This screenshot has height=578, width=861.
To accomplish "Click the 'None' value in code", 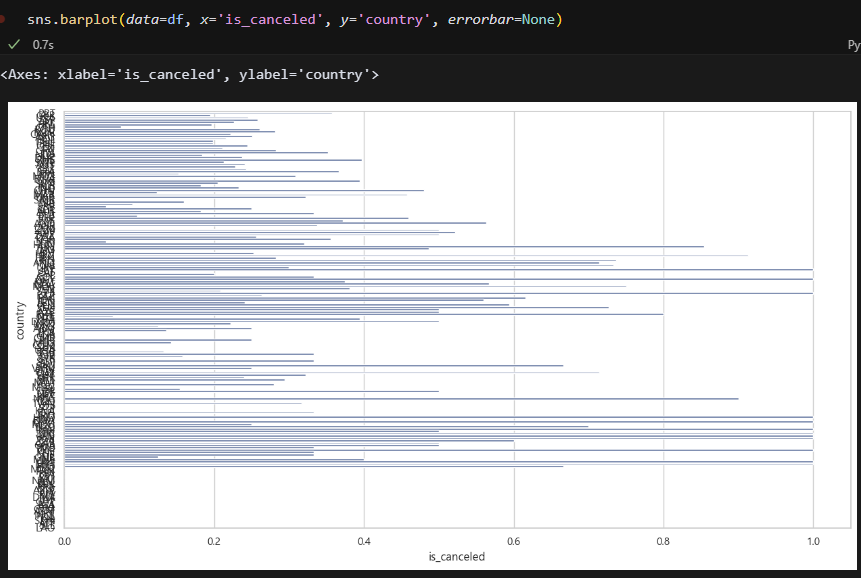I will 538,20.
